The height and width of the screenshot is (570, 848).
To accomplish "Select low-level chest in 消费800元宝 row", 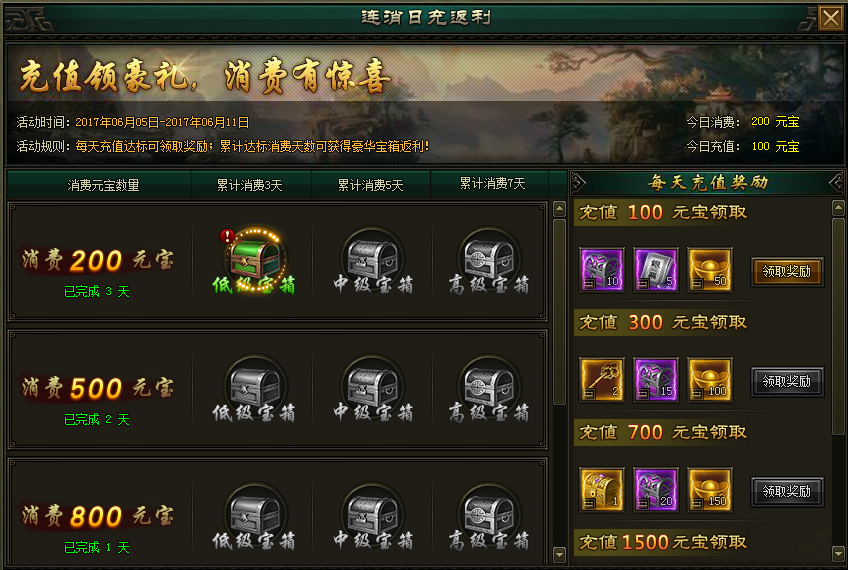I will click(255, 514).
